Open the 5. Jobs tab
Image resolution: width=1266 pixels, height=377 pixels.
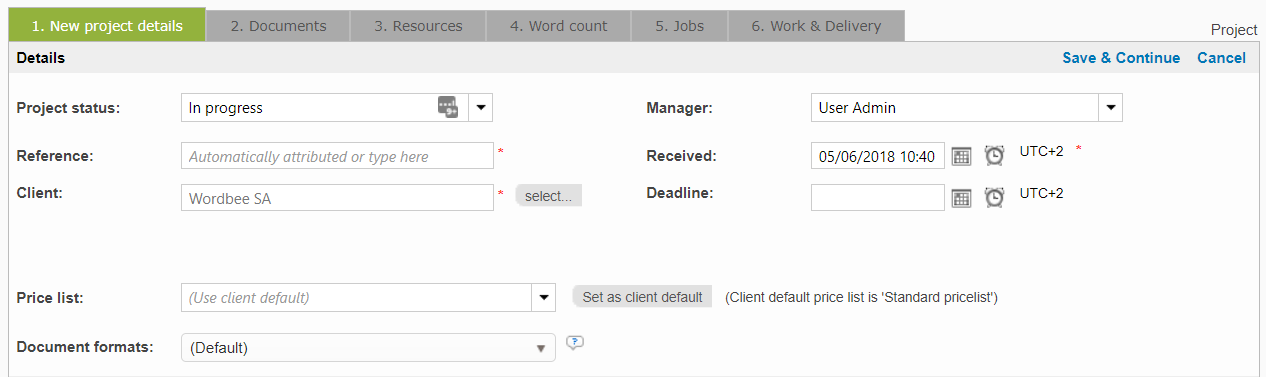coord(680,26)
